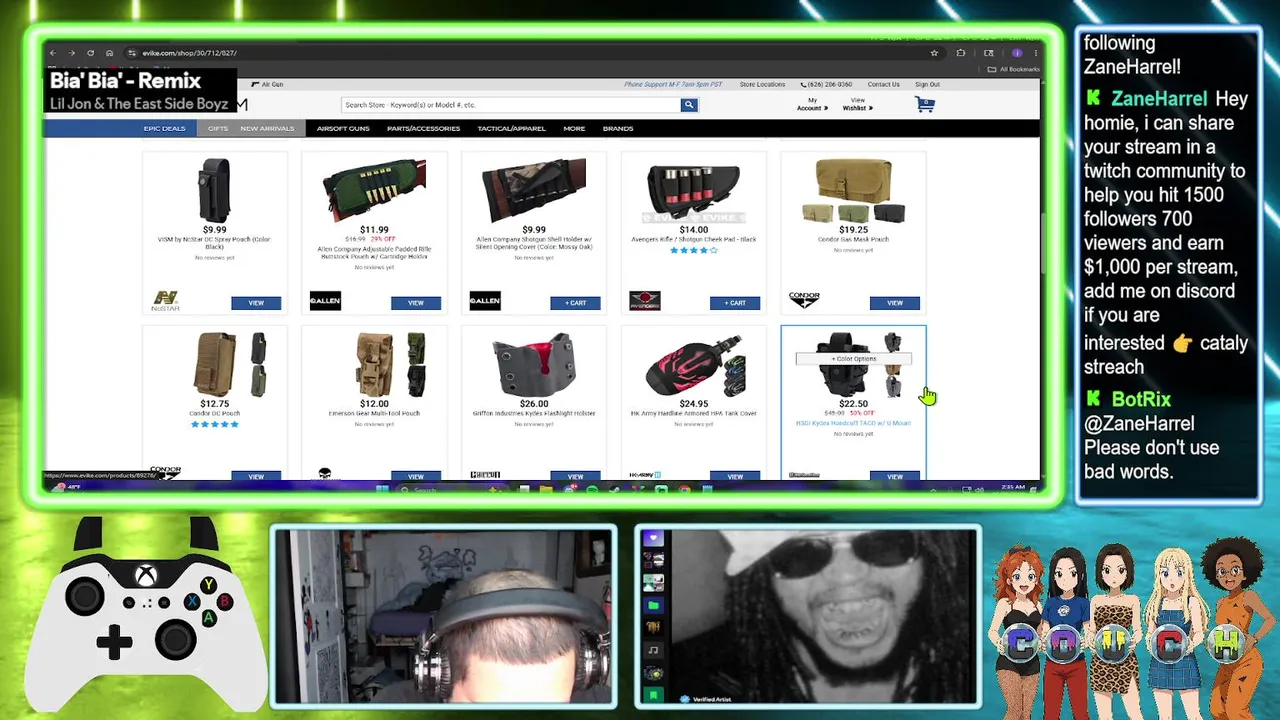Open the music note playlist in Spotify sidebar
The width and height of the screenshot is (1280, 720).
[x=653, y=650]
